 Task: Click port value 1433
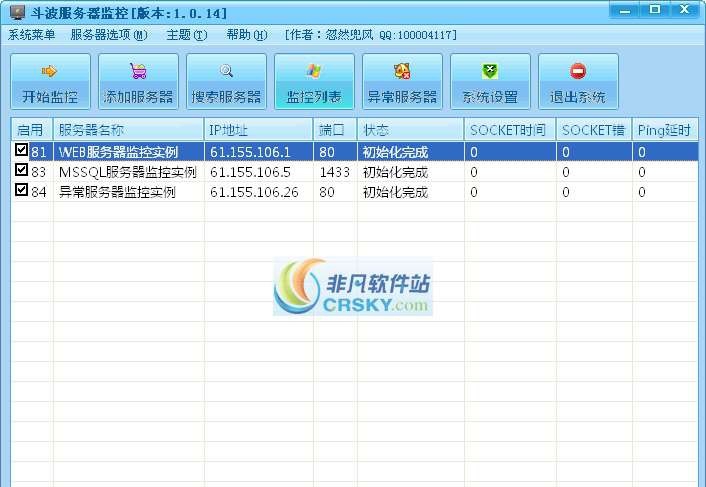click(x=335, y=172)
